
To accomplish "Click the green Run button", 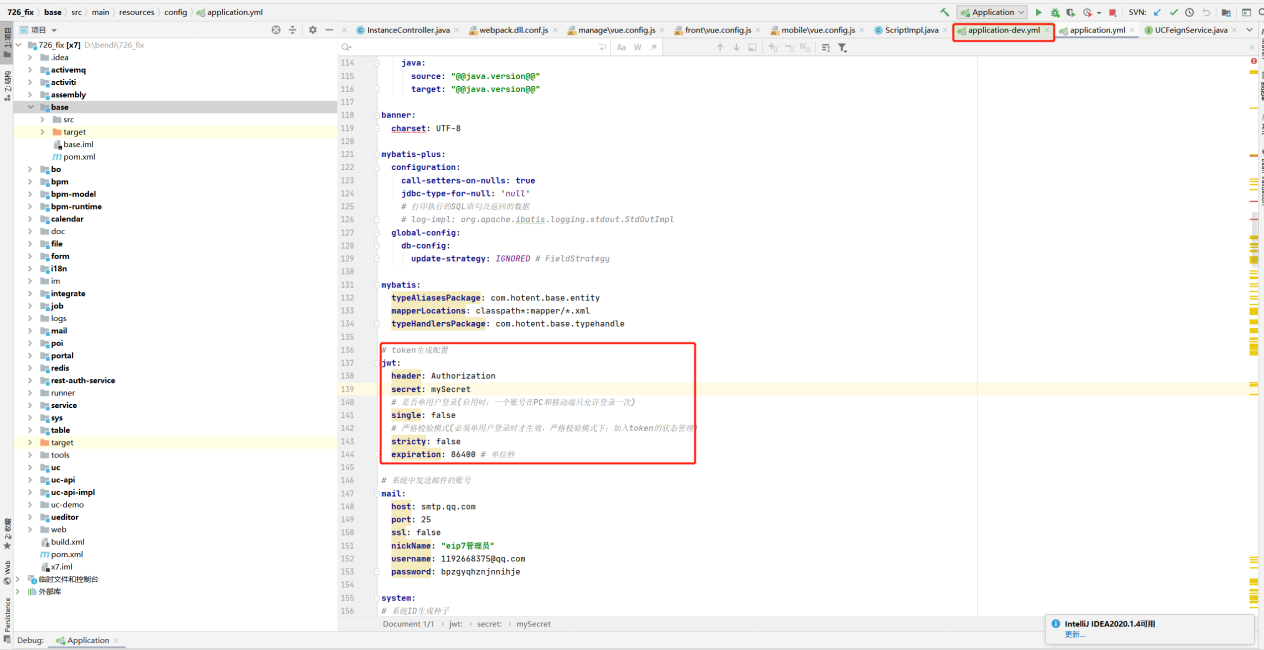I will coord(1038,12).
